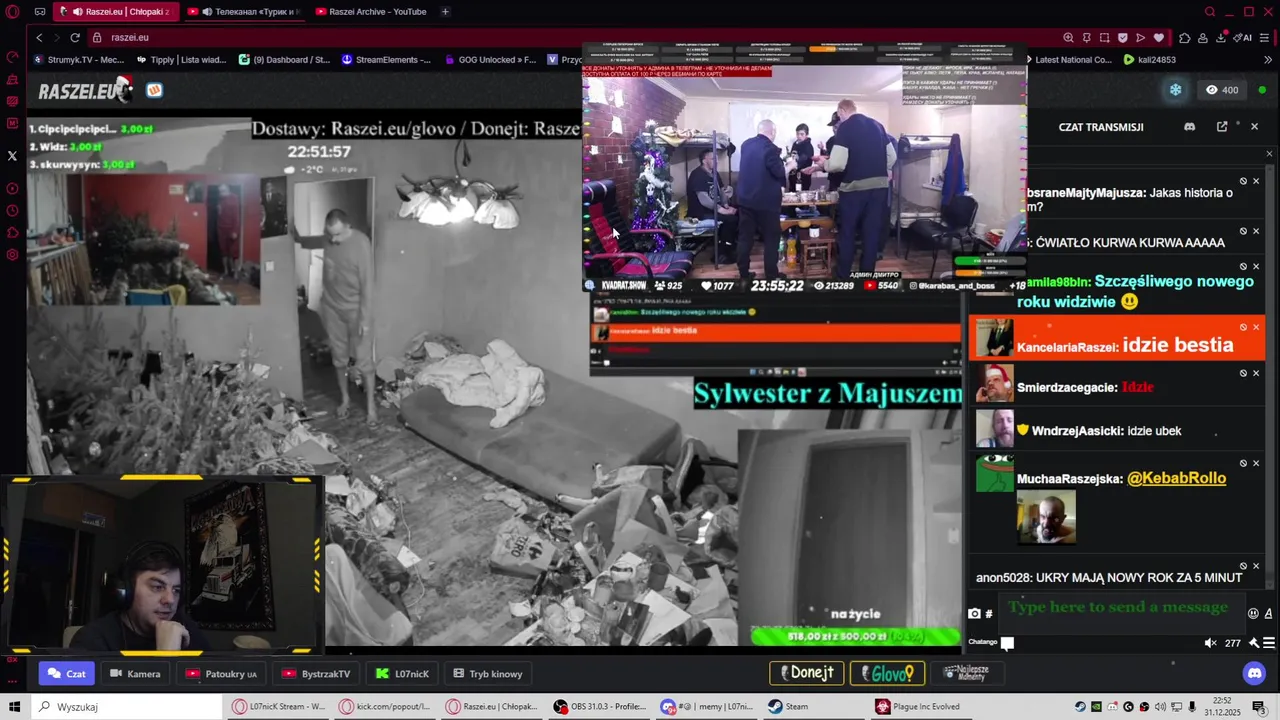Expand hidden bookmarks with double chevron
This screenshot has width=1280, height=720.
pyautogui.click(x=1267, y=60)
